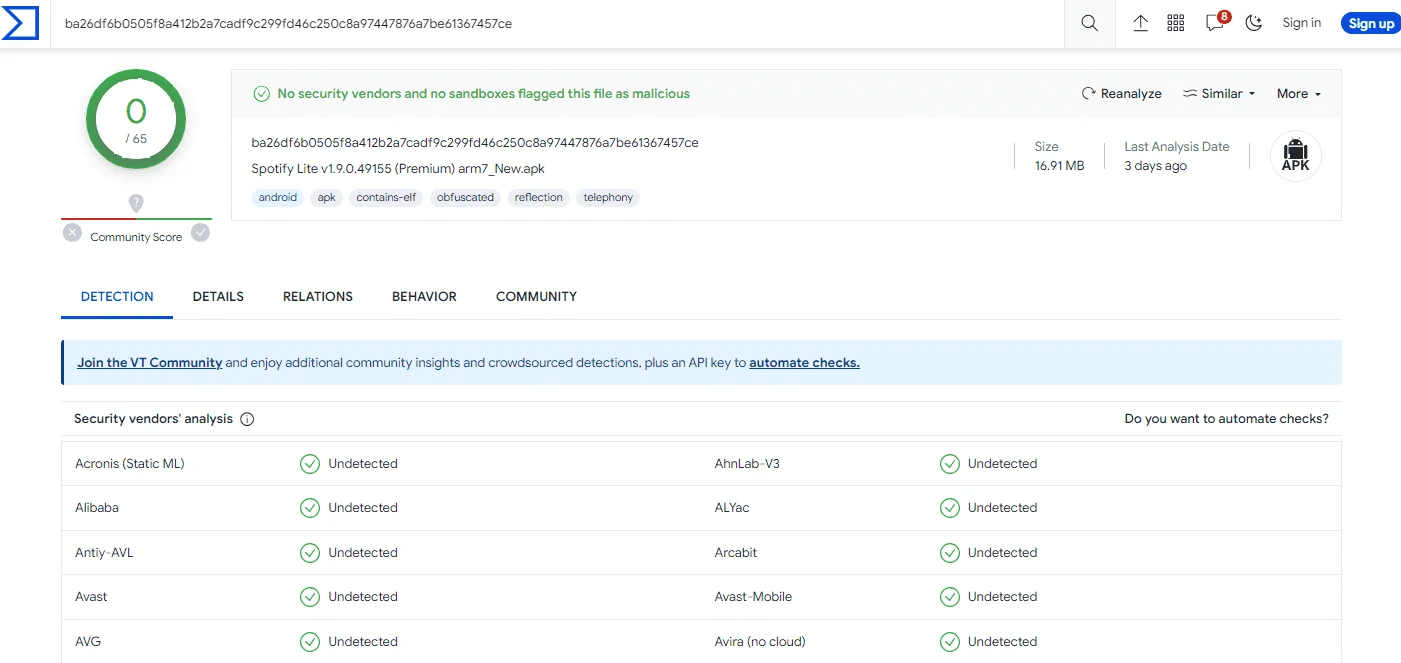Switch to the DETAILS tab
Viewport: 1401px width, 663px height.
pos(218,297)
